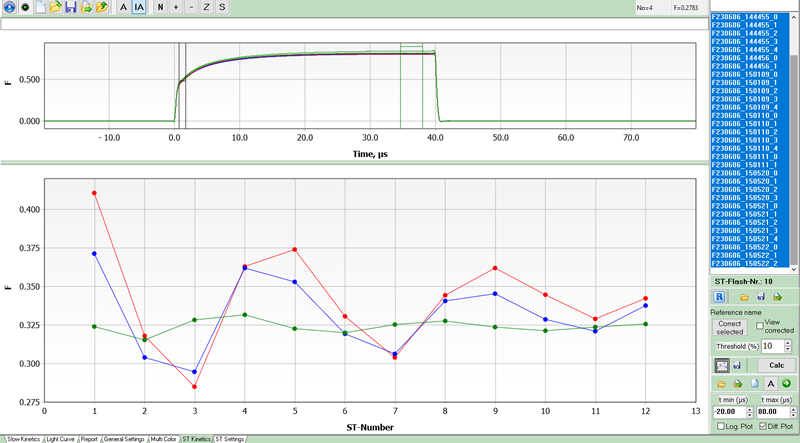Image resolution: width=800 pixels, height=443 pixels.
Task: Click the blue 'R' icon below ST-Flash-Nr
Action: pyautogui.click(x=719, y=297)
